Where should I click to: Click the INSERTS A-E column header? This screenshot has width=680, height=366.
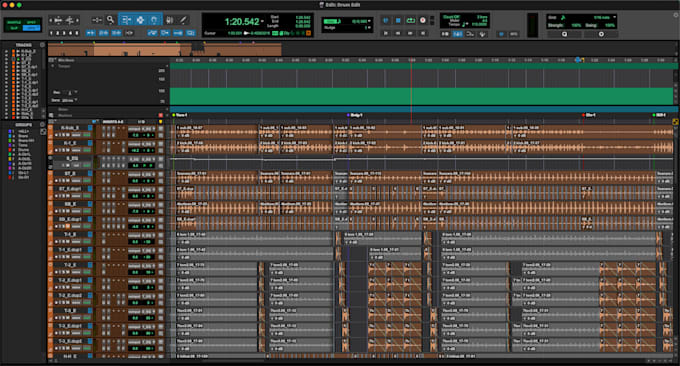click(113, 122)
